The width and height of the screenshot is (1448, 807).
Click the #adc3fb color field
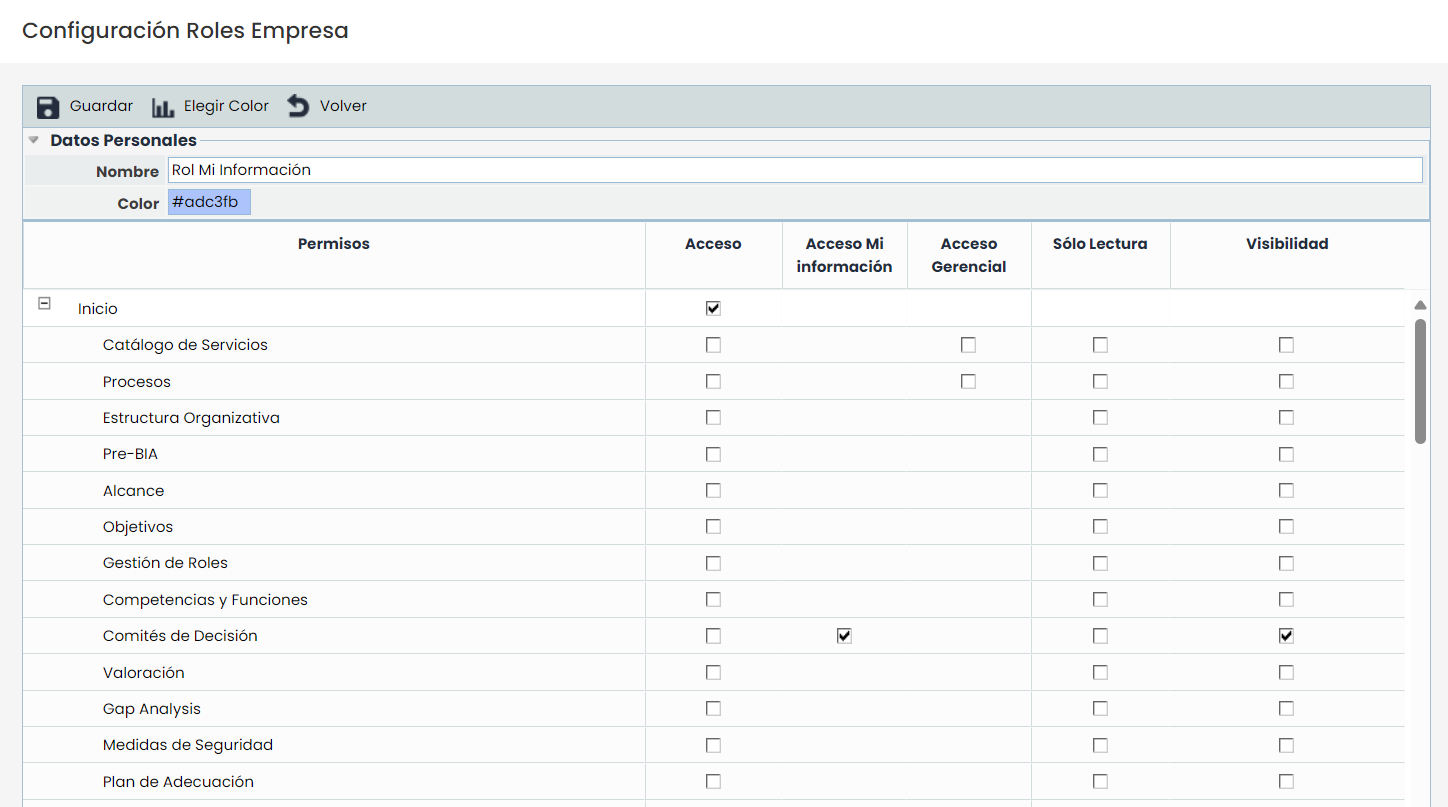[209, 202]
